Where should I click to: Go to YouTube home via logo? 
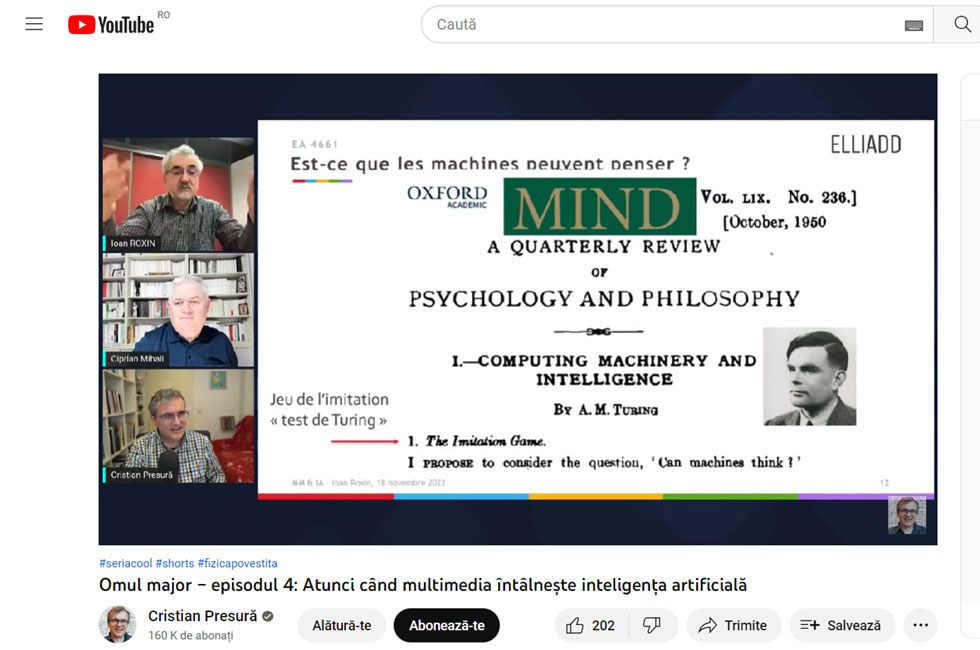click(x=111, y=24)
